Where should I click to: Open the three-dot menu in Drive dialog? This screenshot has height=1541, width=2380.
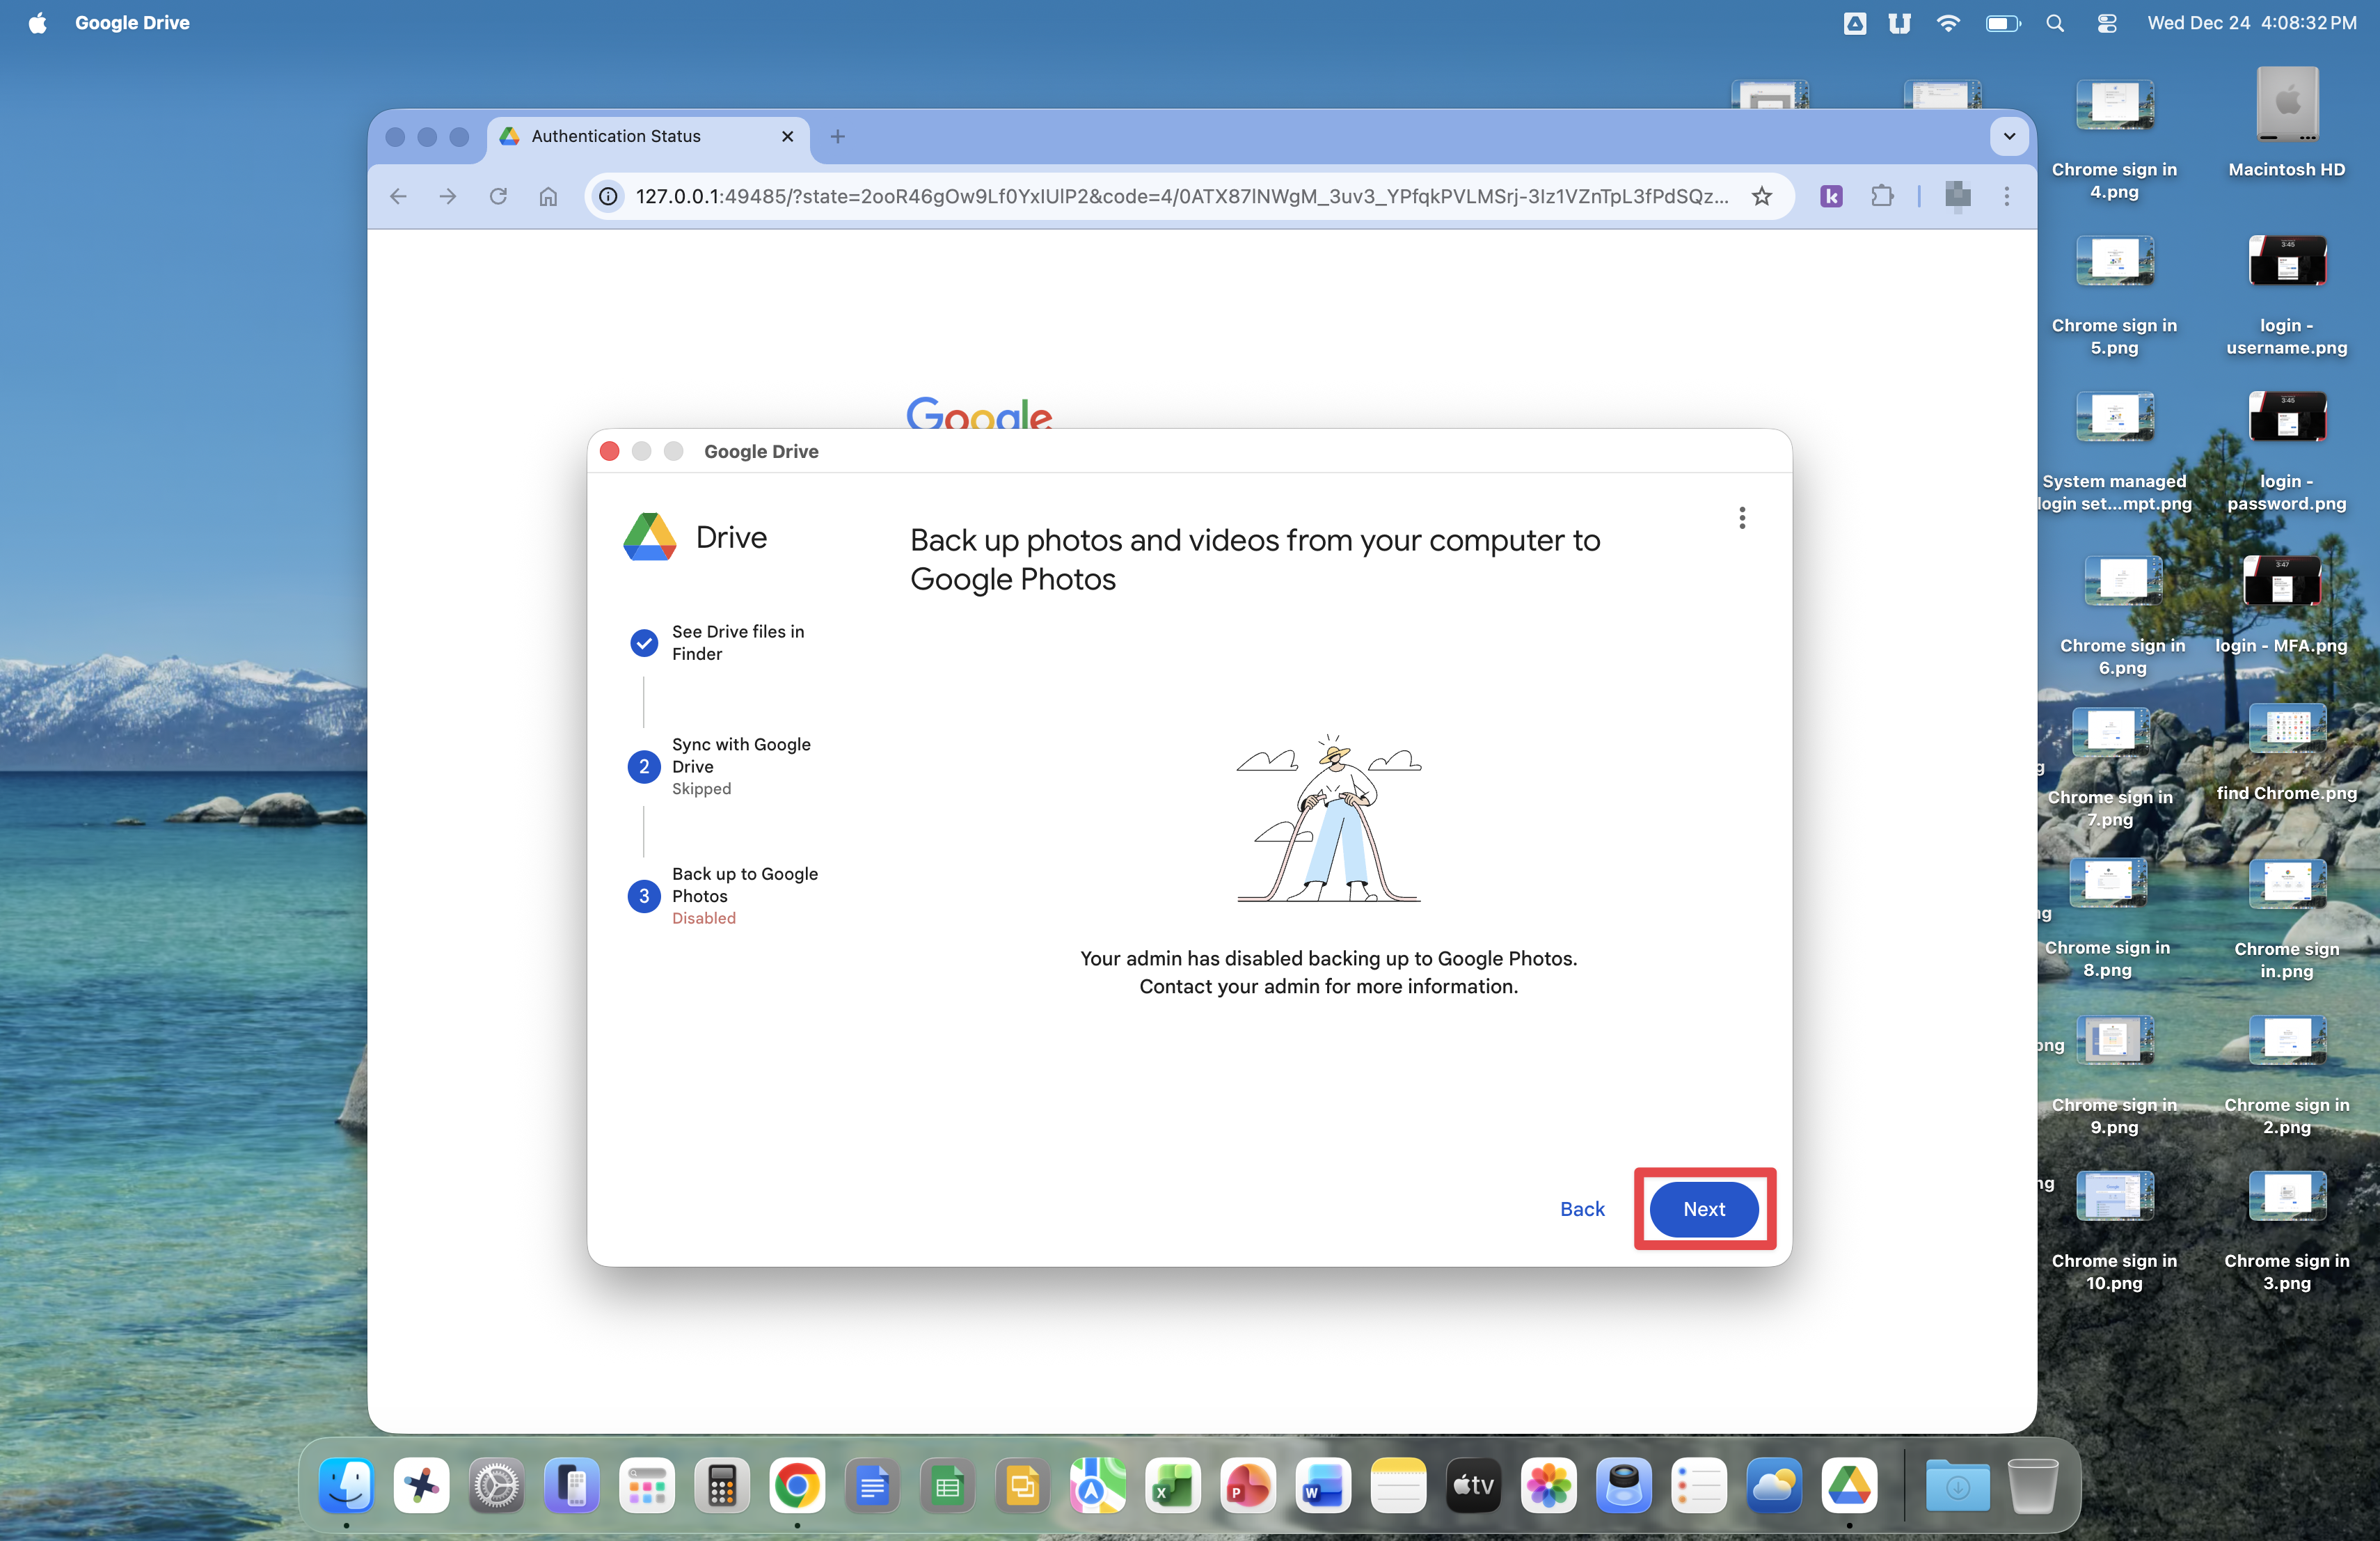pyautogui.click(x=1742, y=518)
